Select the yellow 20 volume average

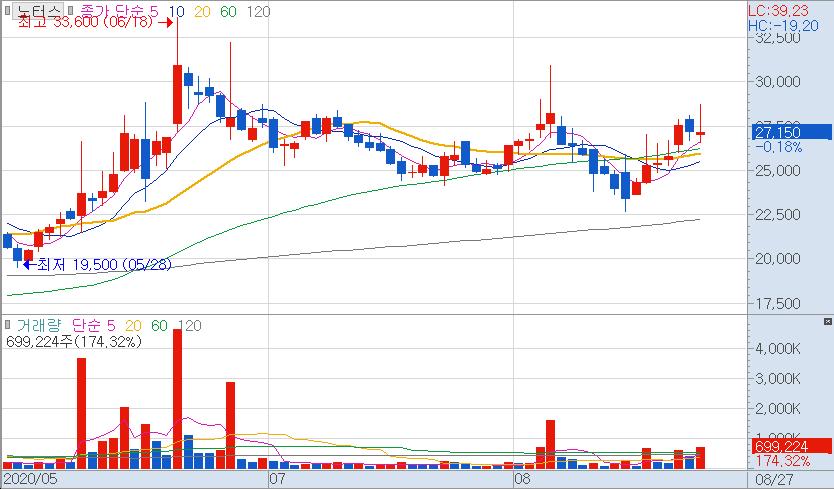click(133, 325)
